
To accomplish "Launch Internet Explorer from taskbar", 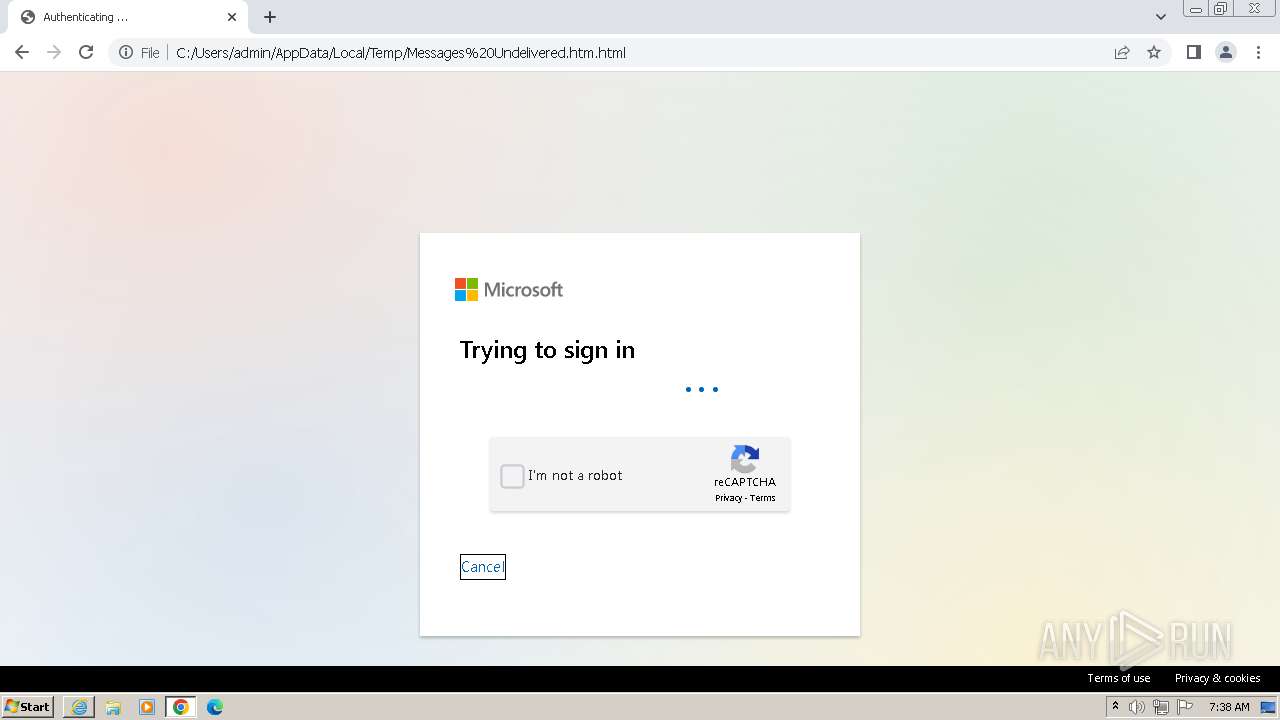I will click(79, 707).
